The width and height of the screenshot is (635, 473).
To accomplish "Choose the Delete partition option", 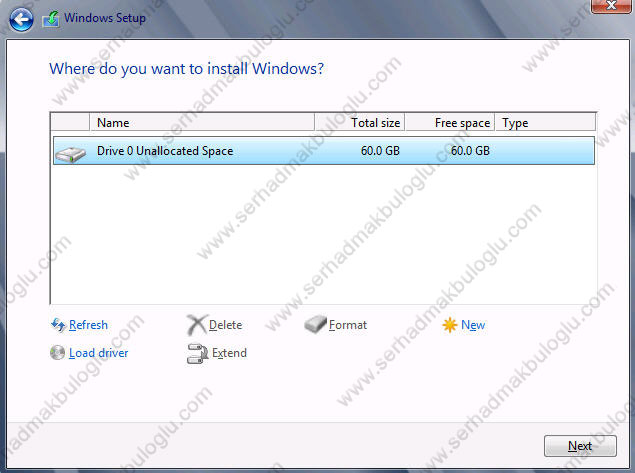I will coord(226,325).
